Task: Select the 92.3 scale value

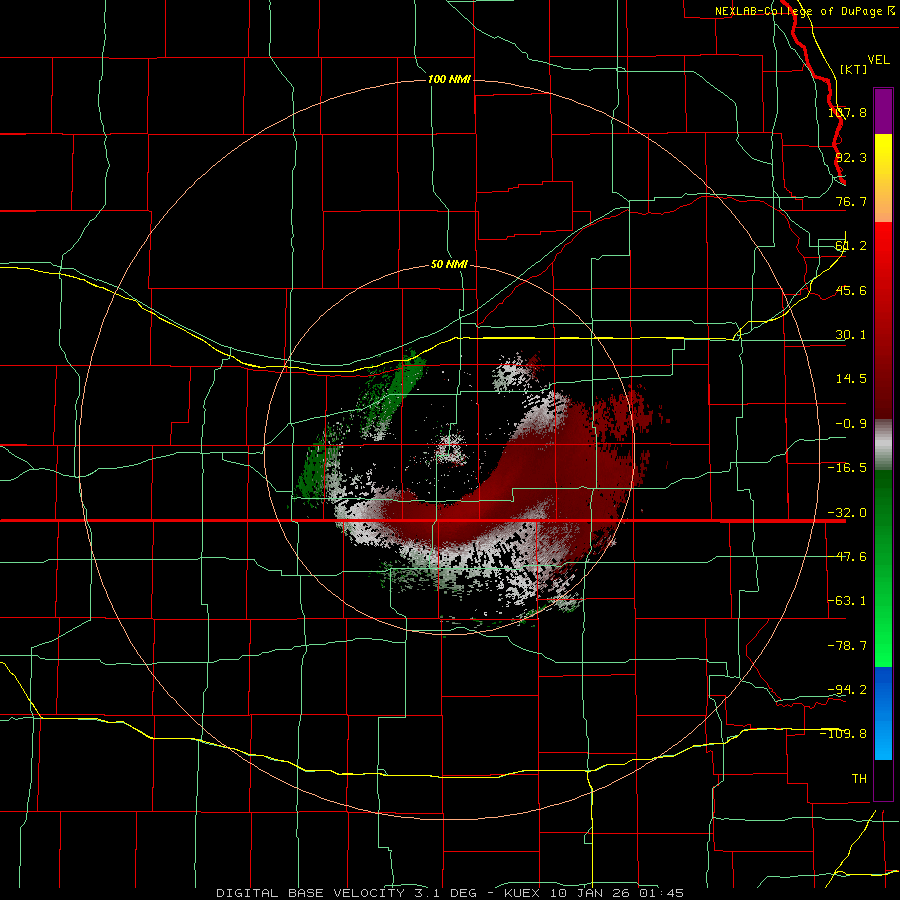Action: 851,157
